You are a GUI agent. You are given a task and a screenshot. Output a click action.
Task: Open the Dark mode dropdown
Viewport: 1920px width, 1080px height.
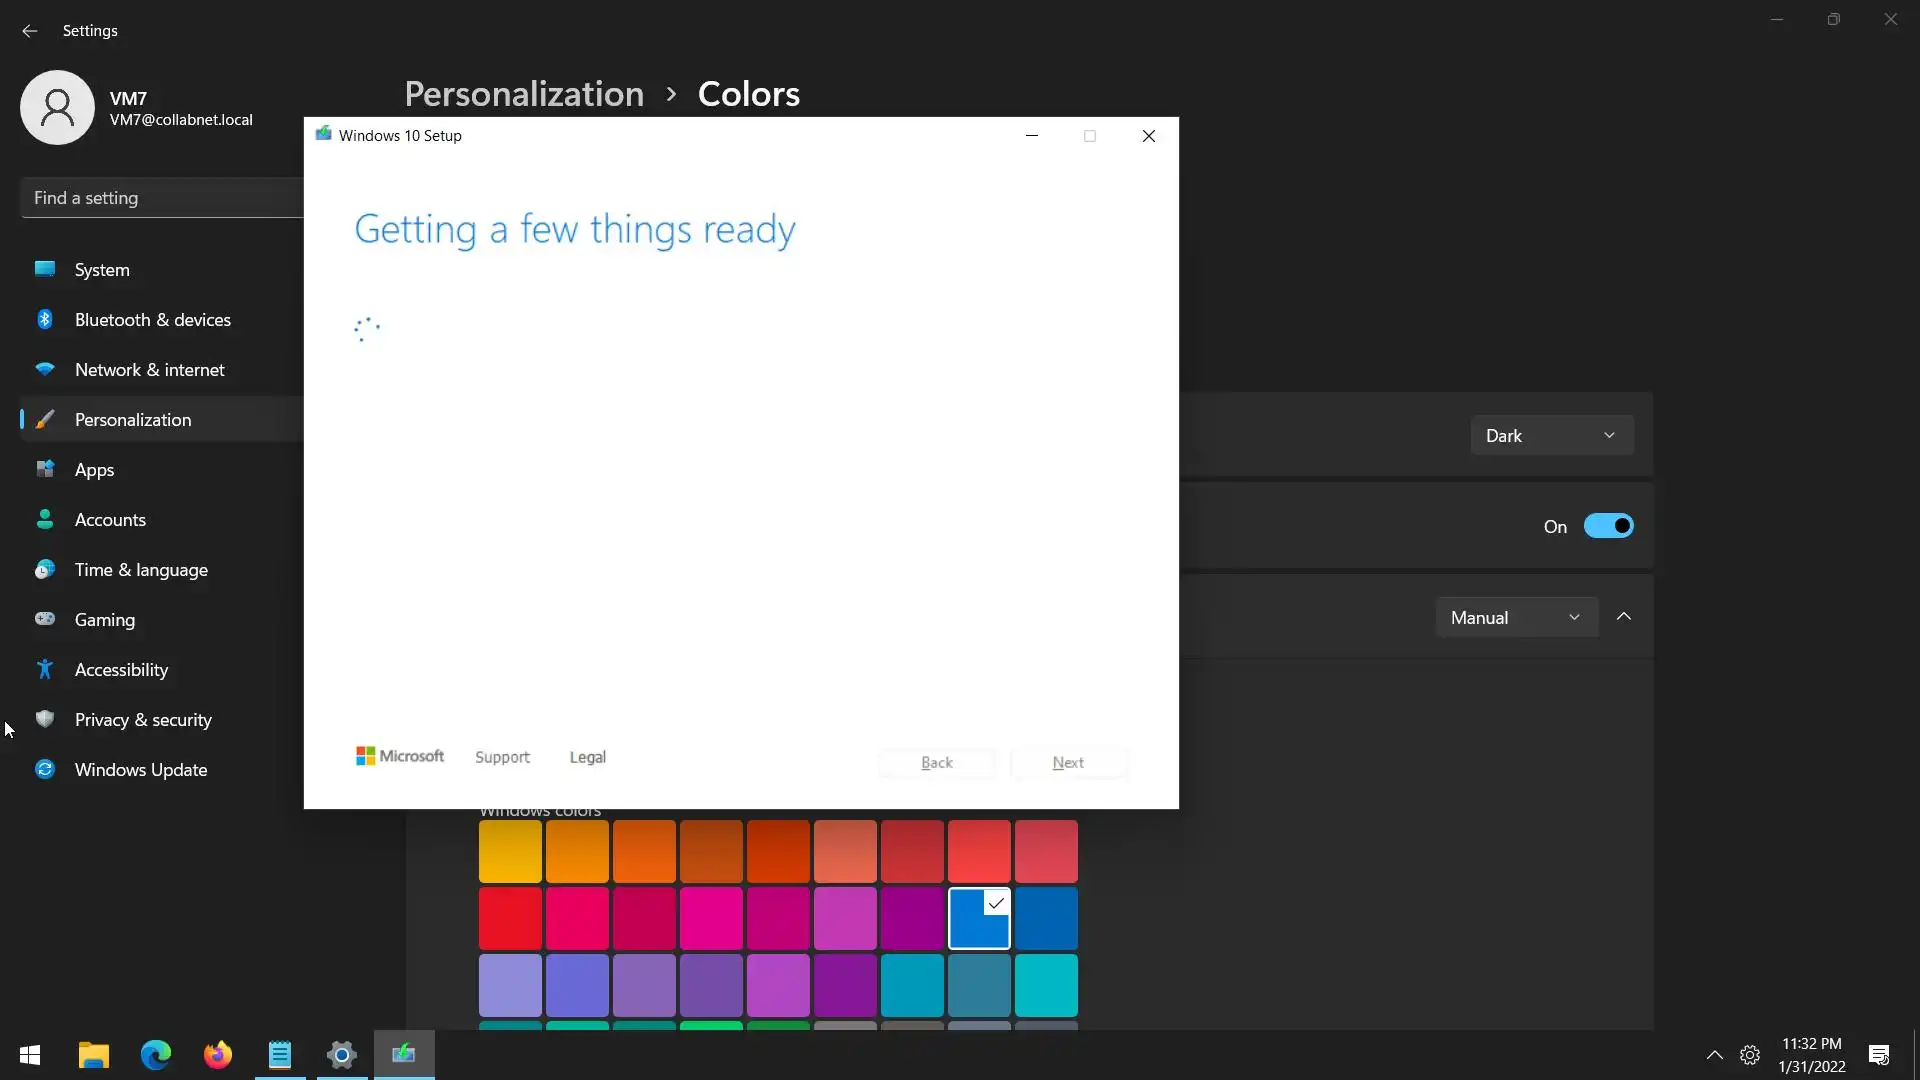click(1551, 436)
